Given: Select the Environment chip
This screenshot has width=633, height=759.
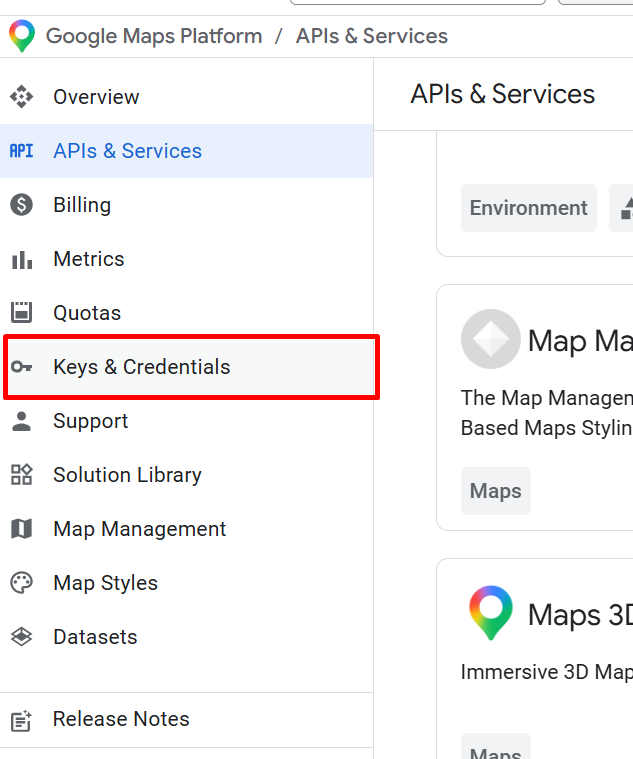Looking at the screenshot, I should click(528, 208).
